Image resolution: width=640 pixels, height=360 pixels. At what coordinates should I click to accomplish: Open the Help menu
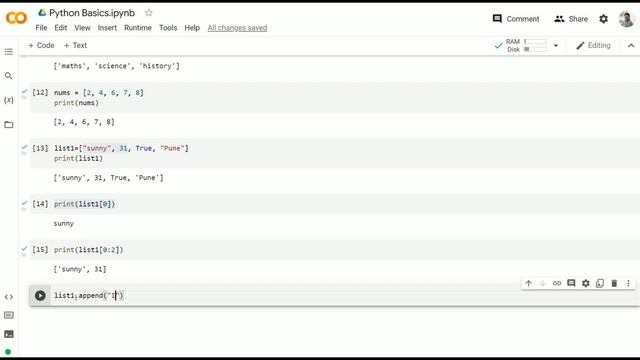click(192, 28)
